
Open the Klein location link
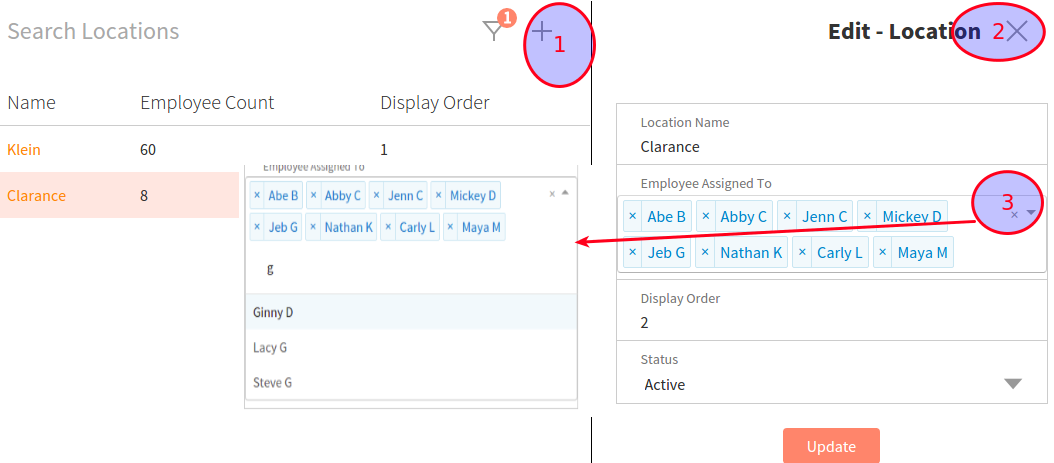(24, 150)
